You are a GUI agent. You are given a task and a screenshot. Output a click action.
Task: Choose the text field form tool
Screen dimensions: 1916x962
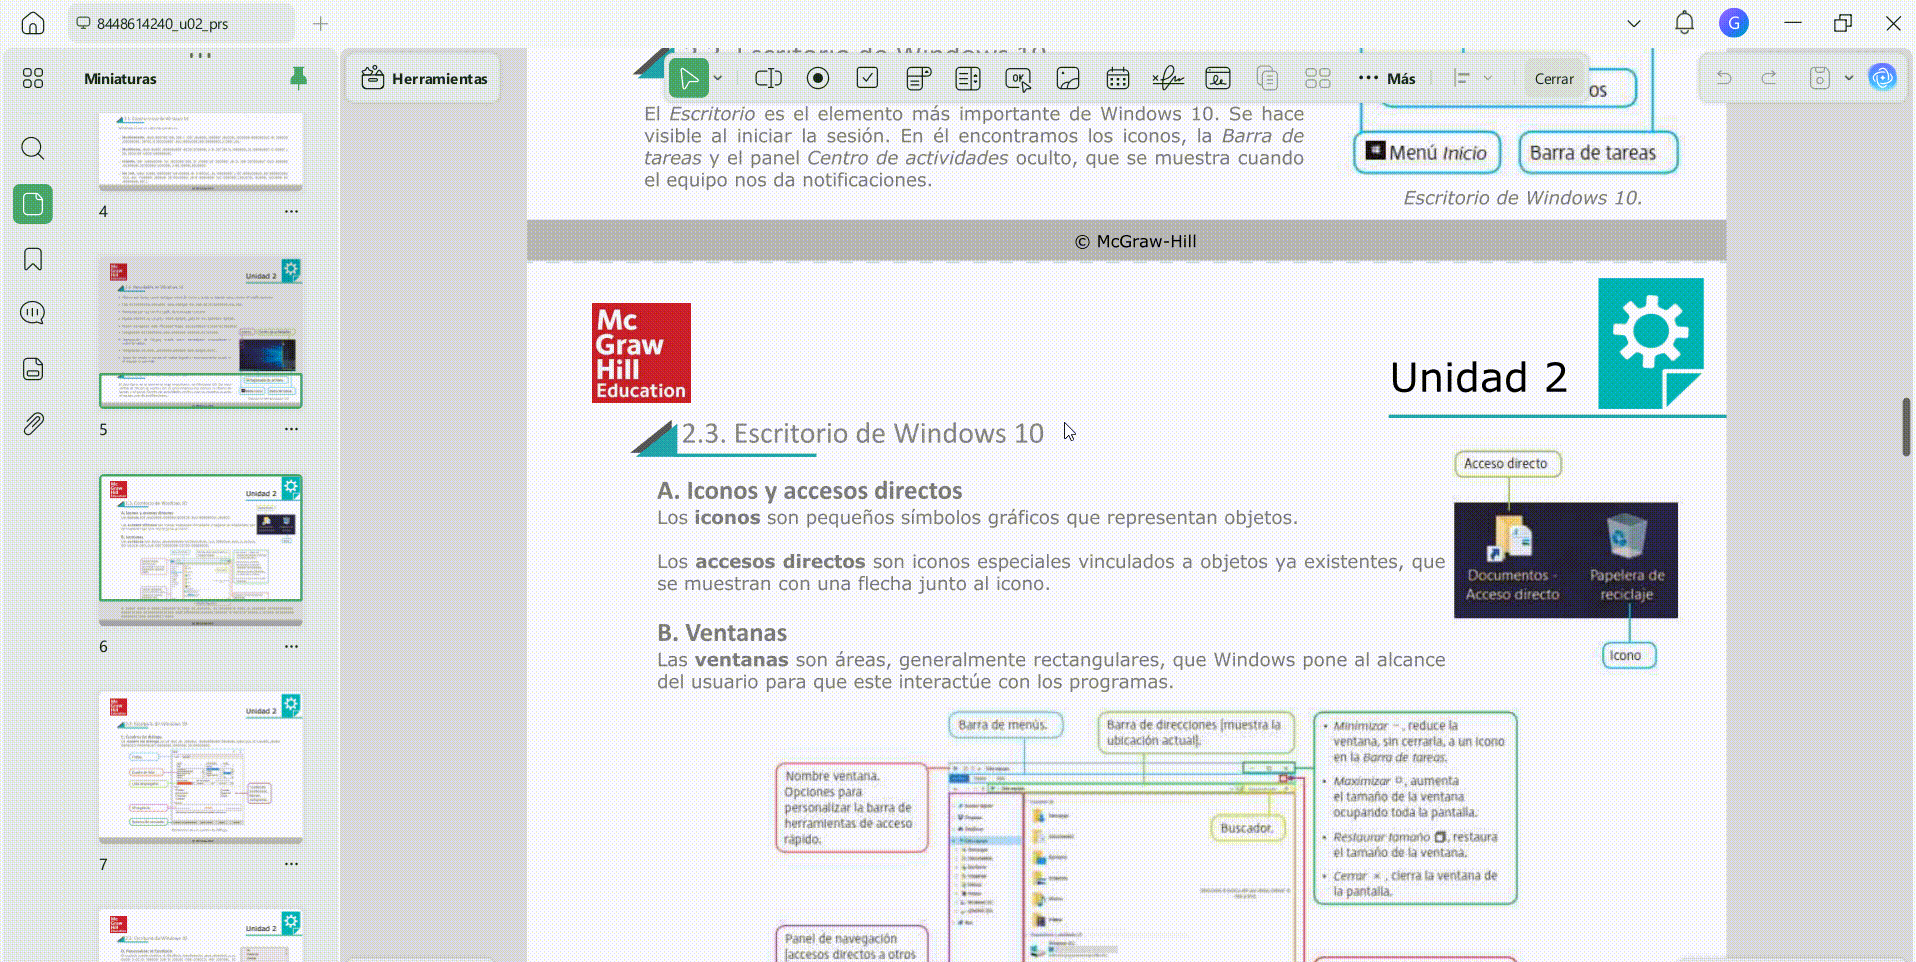[768, 78]
